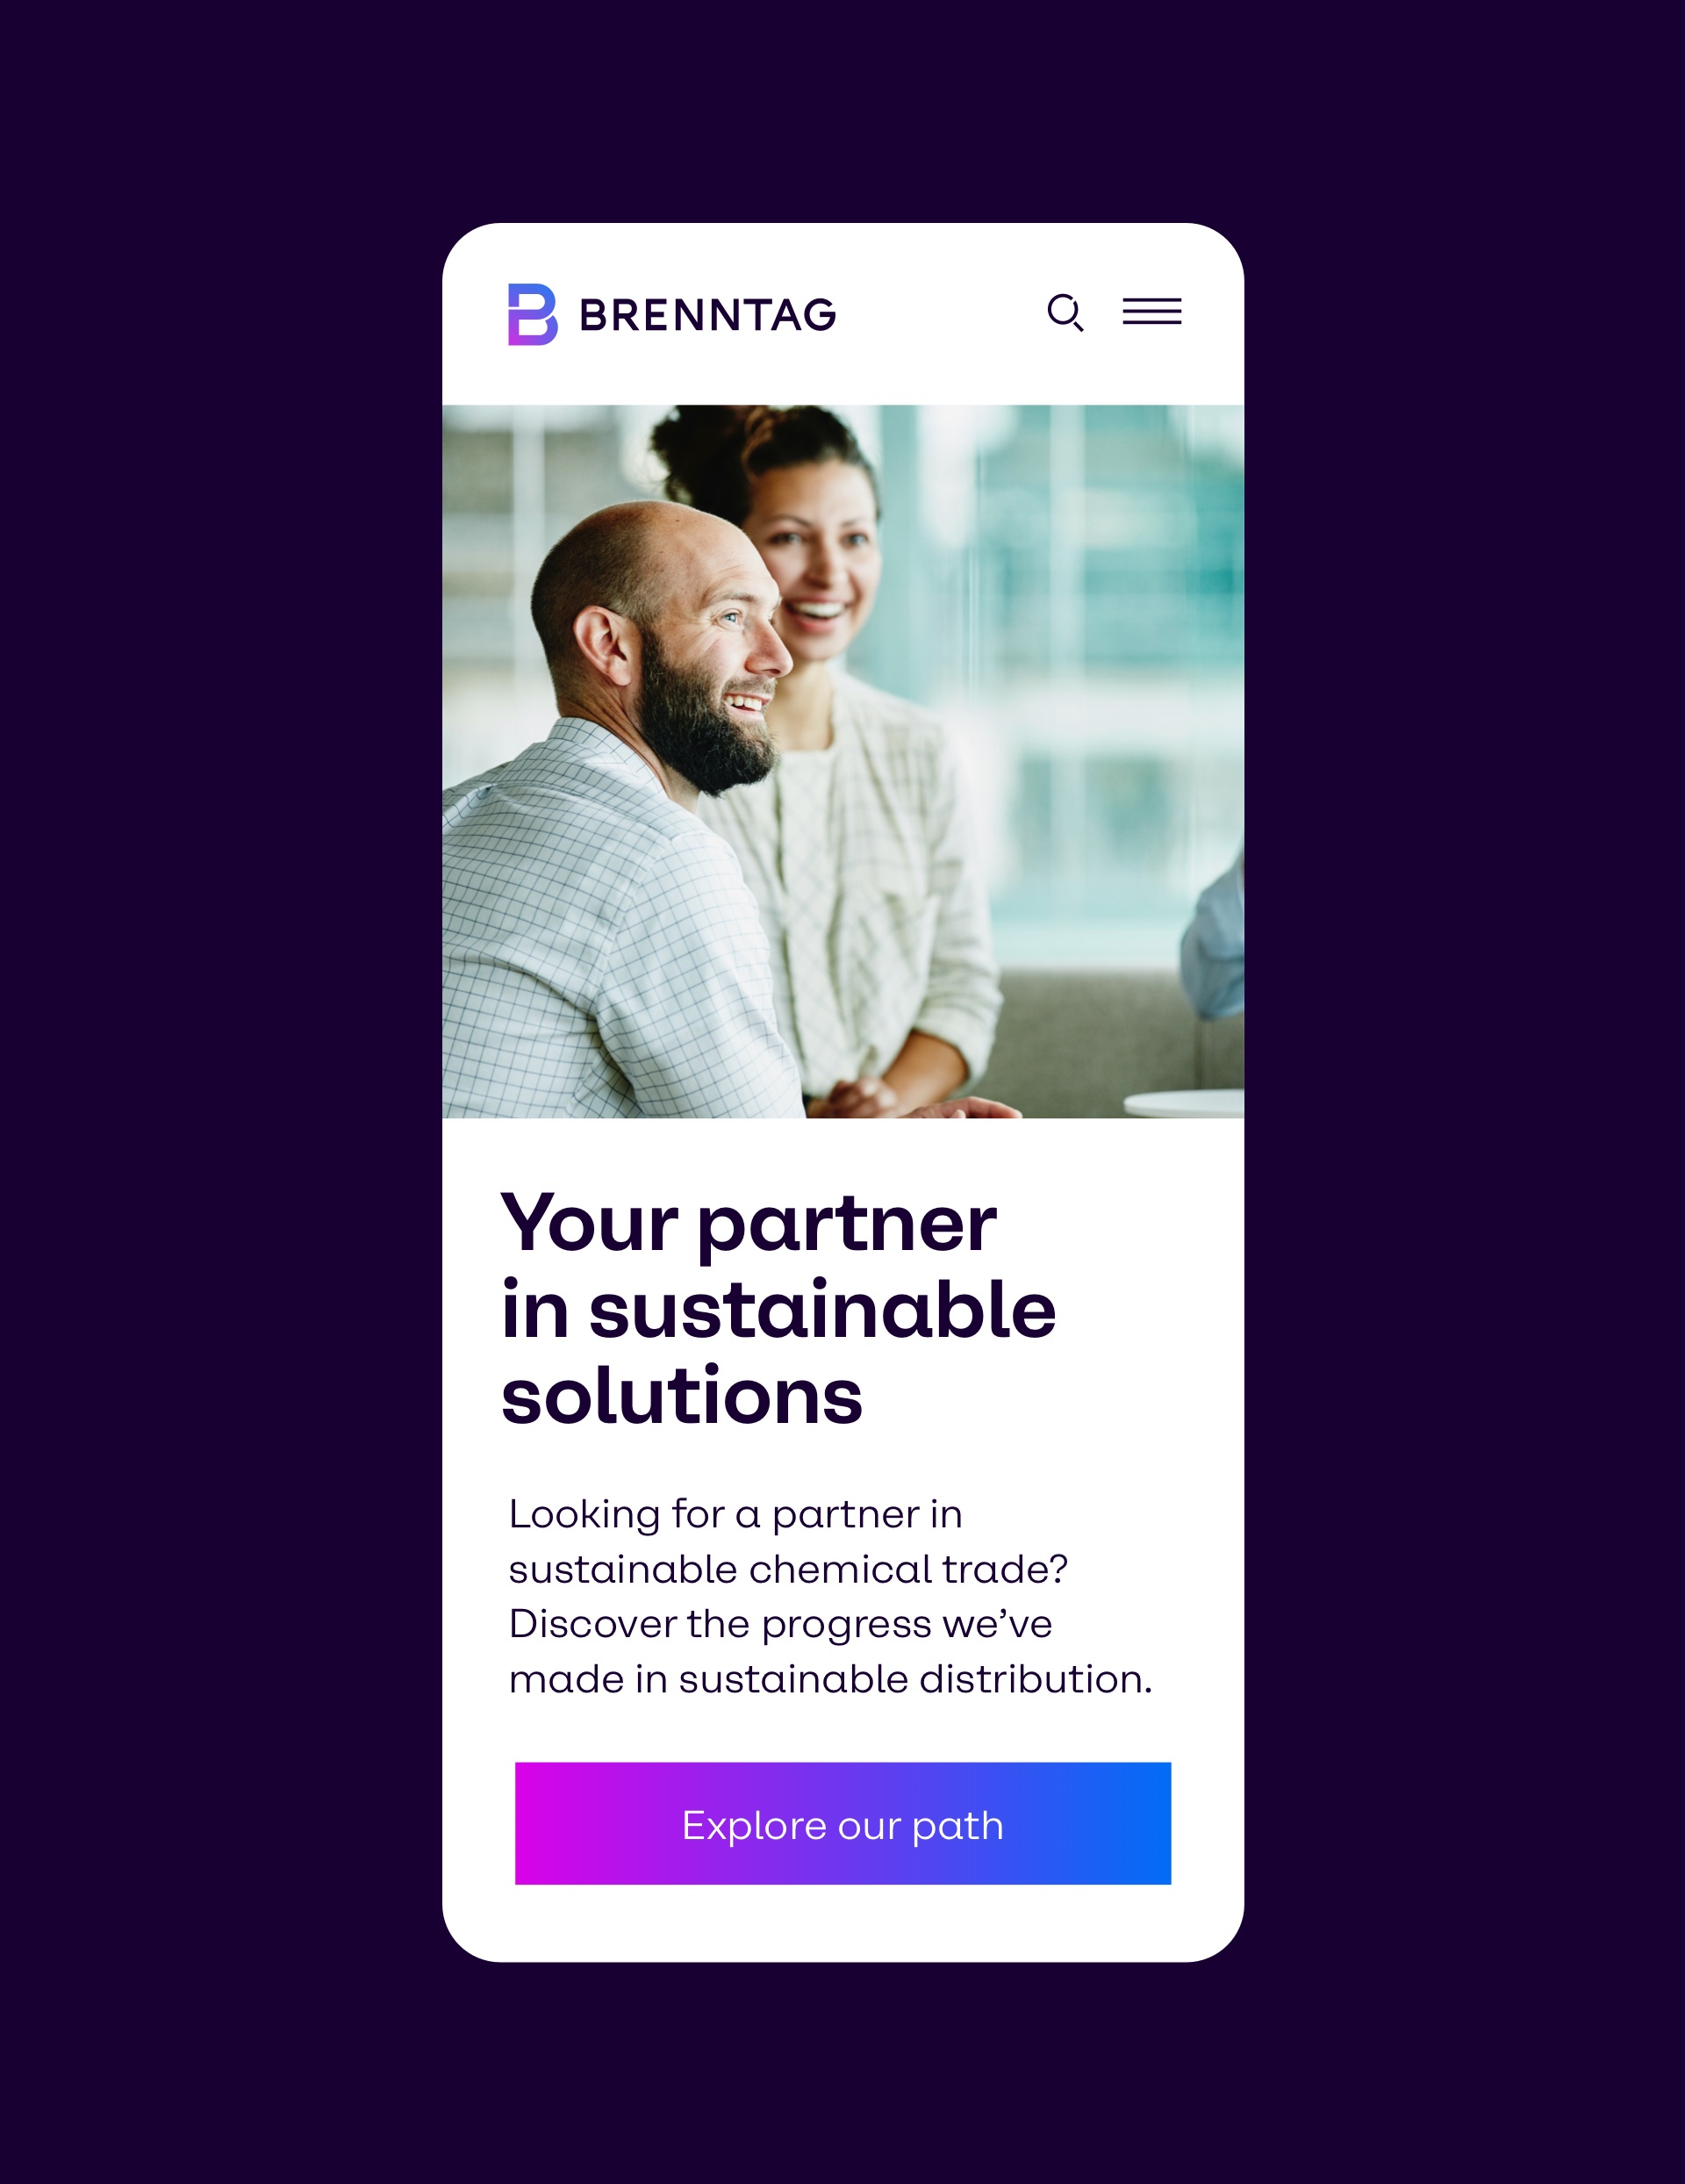This screenshot has width=1685, height=2184.
Task: Click the "Looking for a partner in" text line
Action: 735,1515
